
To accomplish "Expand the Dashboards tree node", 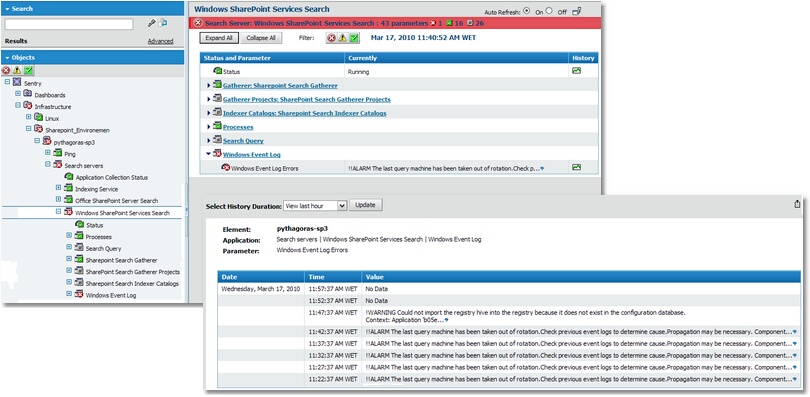I will coord(18,94).
